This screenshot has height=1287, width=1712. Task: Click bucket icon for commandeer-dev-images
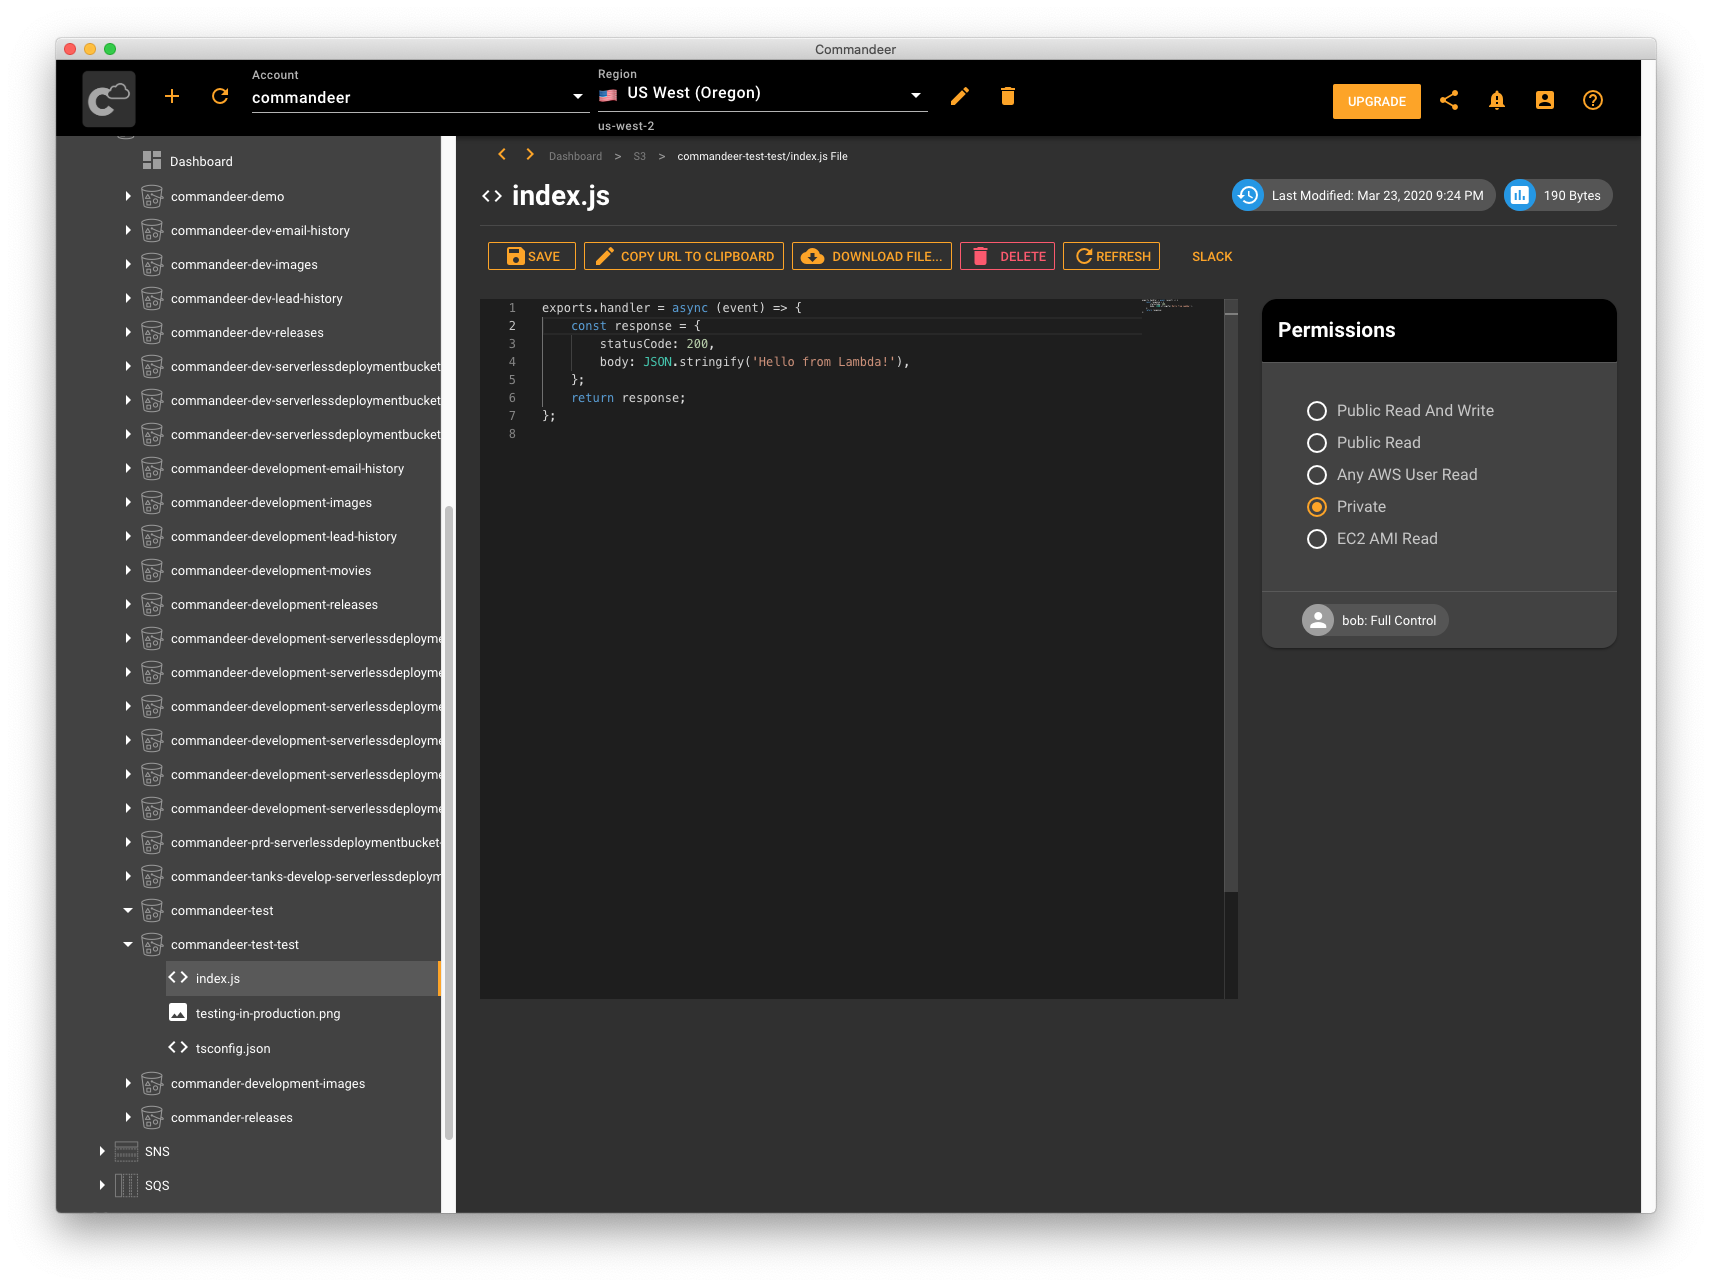click(x=152, y=264)
